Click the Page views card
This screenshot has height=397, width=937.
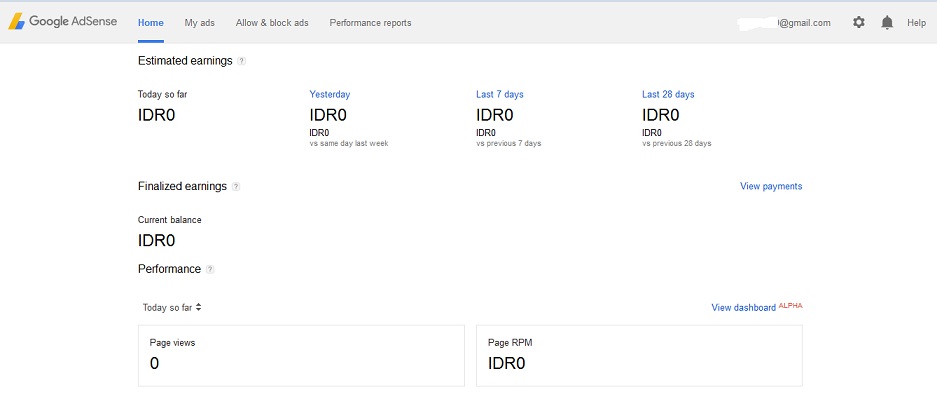coord(301,356)
